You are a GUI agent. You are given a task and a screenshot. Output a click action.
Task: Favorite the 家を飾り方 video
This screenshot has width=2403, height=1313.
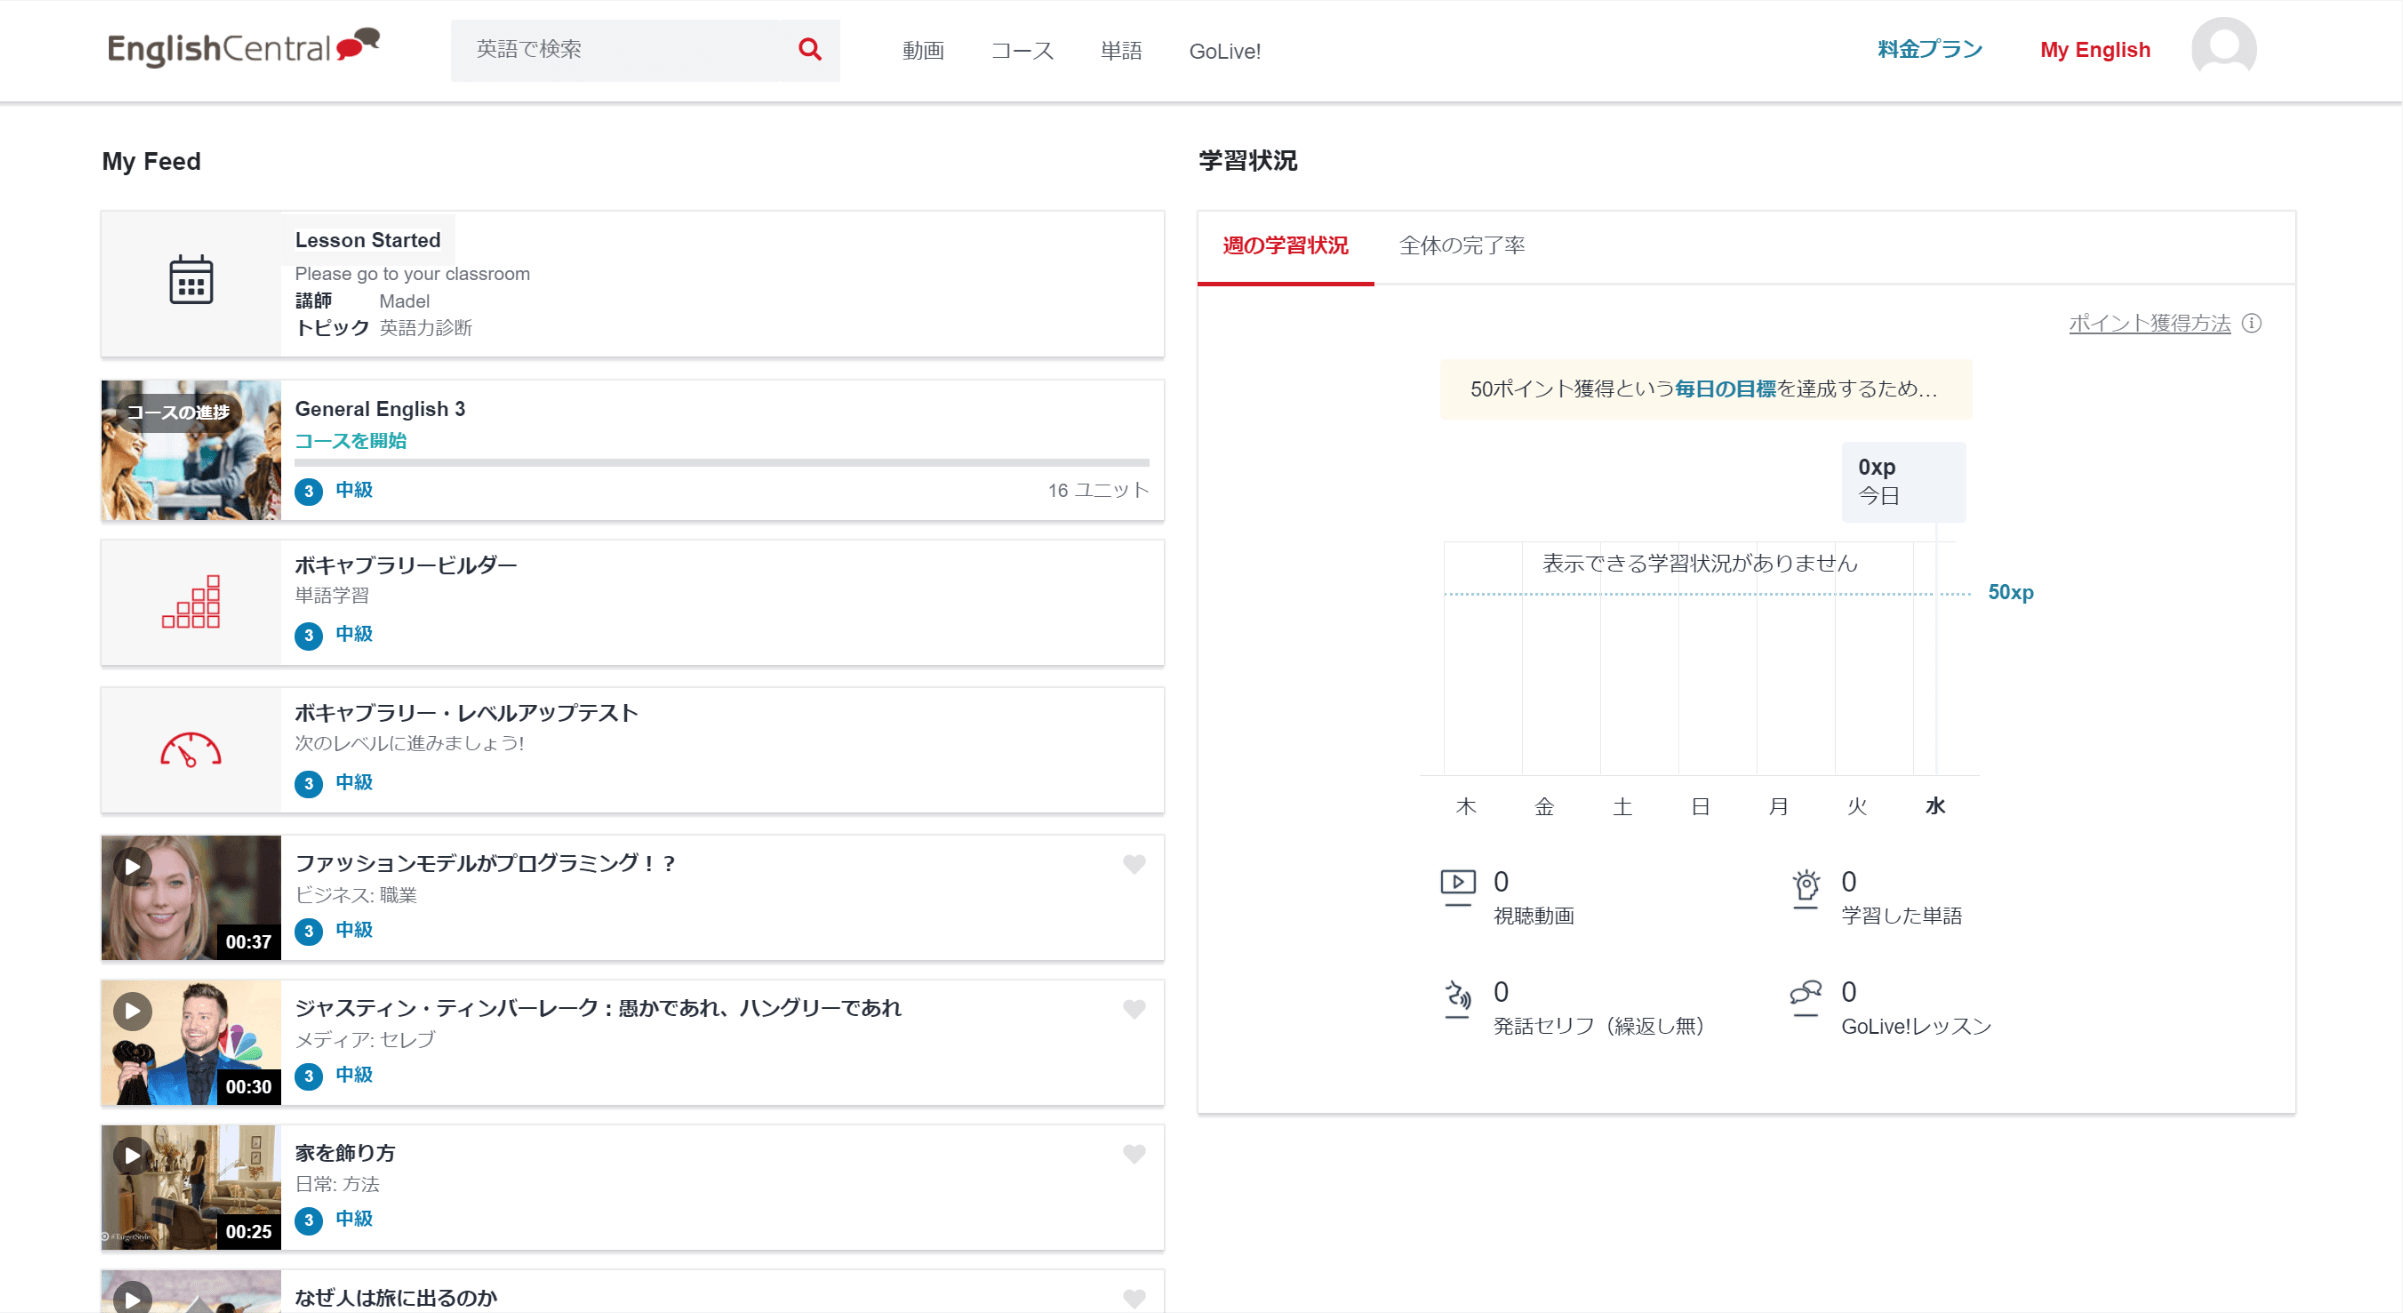[x=1133, y=1154]
